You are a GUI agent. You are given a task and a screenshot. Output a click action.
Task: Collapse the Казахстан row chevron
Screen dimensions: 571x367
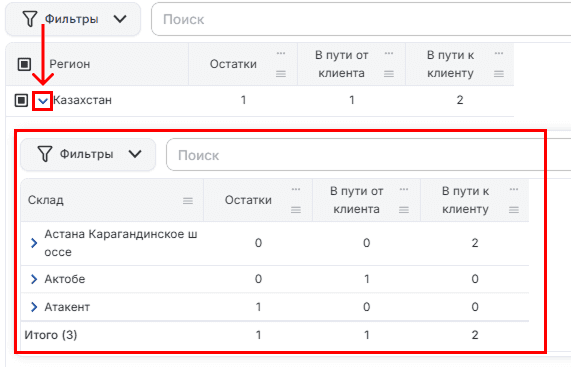[x=43, y=101]
